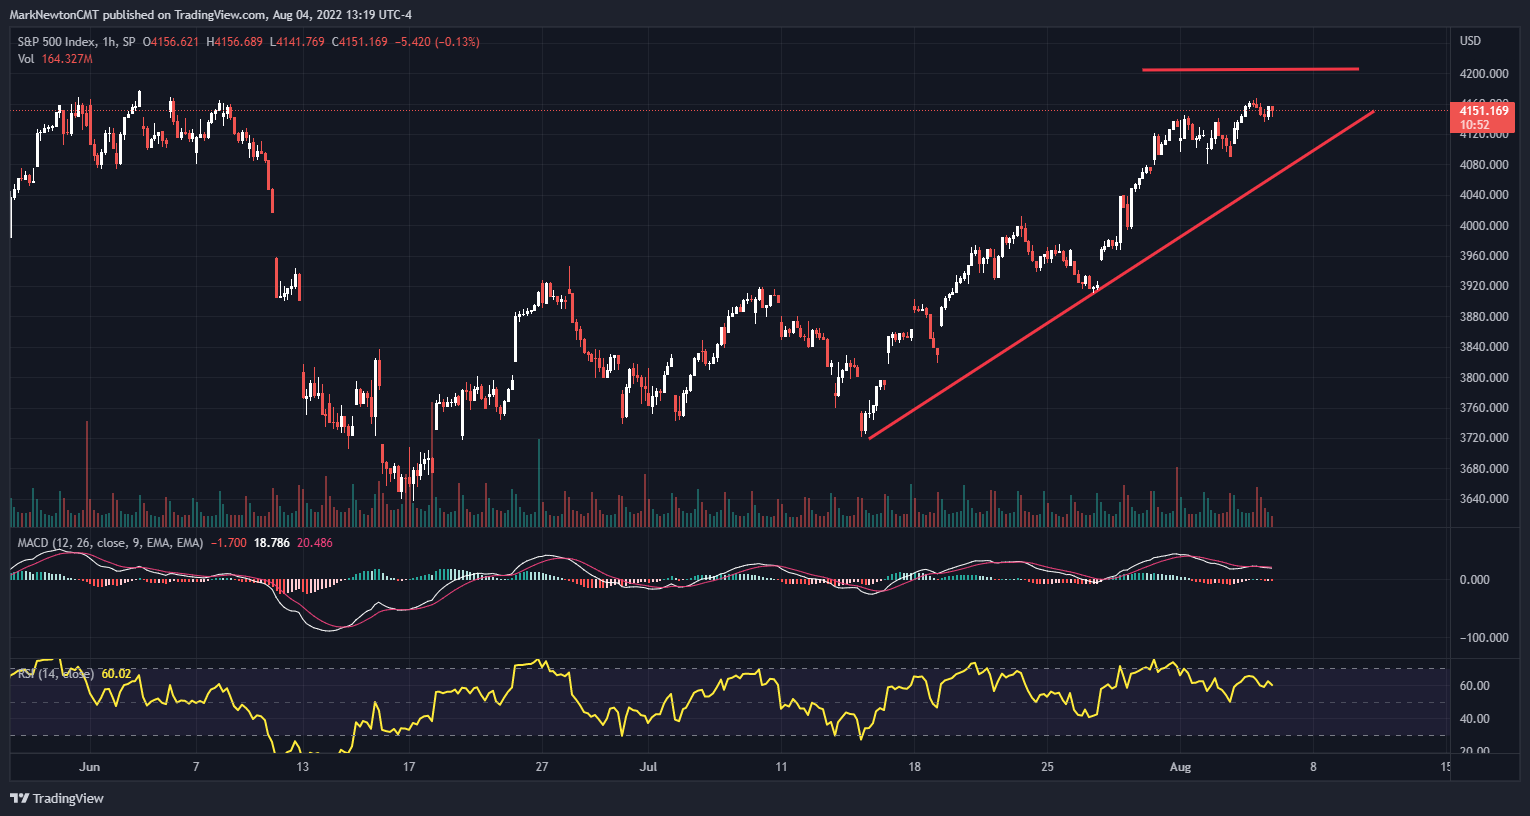Click the high value H4156.689

click(233, 42)
